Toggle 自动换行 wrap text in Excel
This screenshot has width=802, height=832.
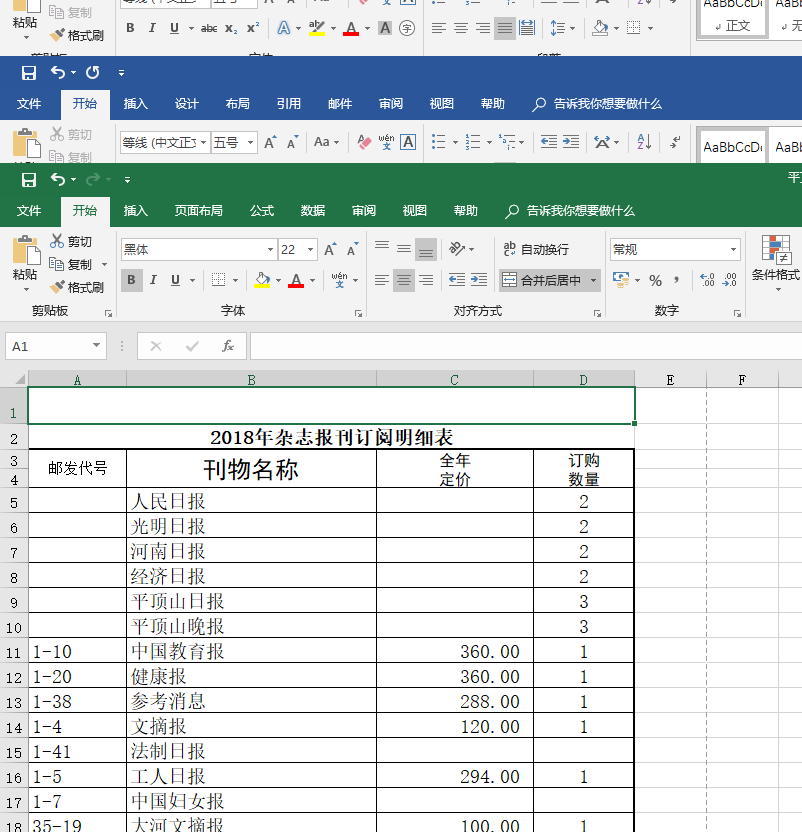point(536,249)
